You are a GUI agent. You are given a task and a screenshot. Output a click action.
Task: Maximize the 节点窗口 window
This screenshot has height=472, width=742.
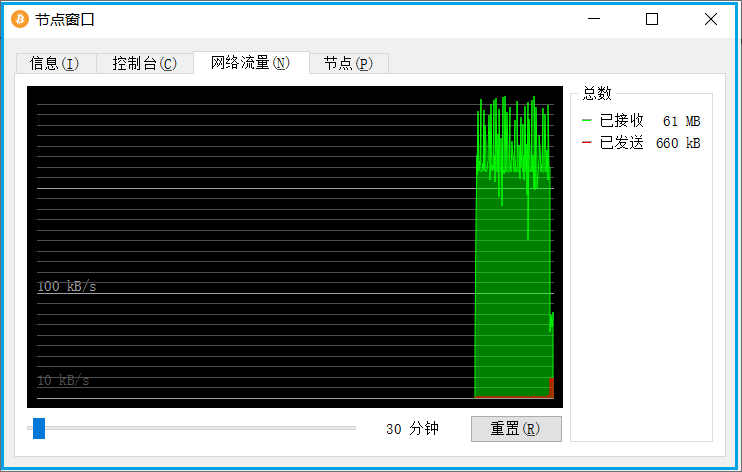[652, 19]
